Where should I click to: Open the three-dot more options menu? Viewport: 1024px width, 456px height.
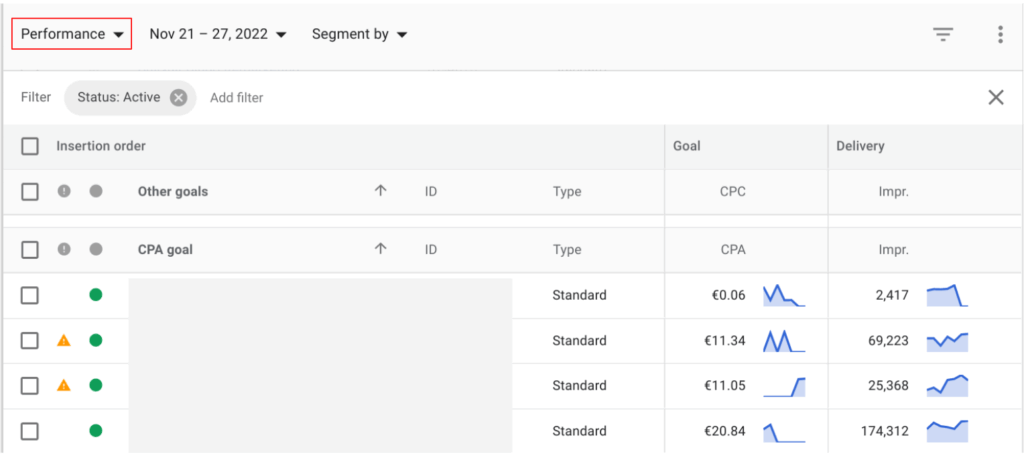click(x=1000, y=34)
